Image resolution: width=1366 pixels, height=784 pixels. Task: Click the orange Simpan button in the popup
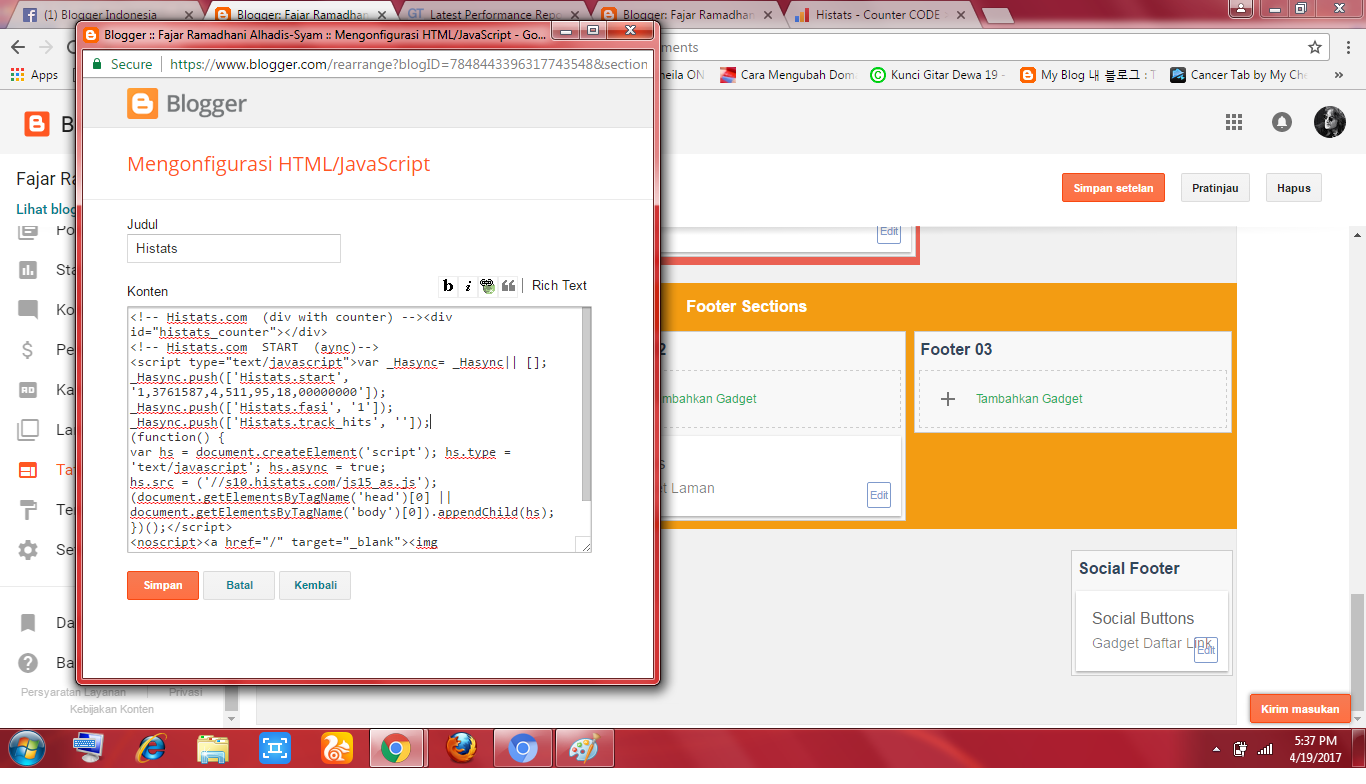(x=163, y=585)
